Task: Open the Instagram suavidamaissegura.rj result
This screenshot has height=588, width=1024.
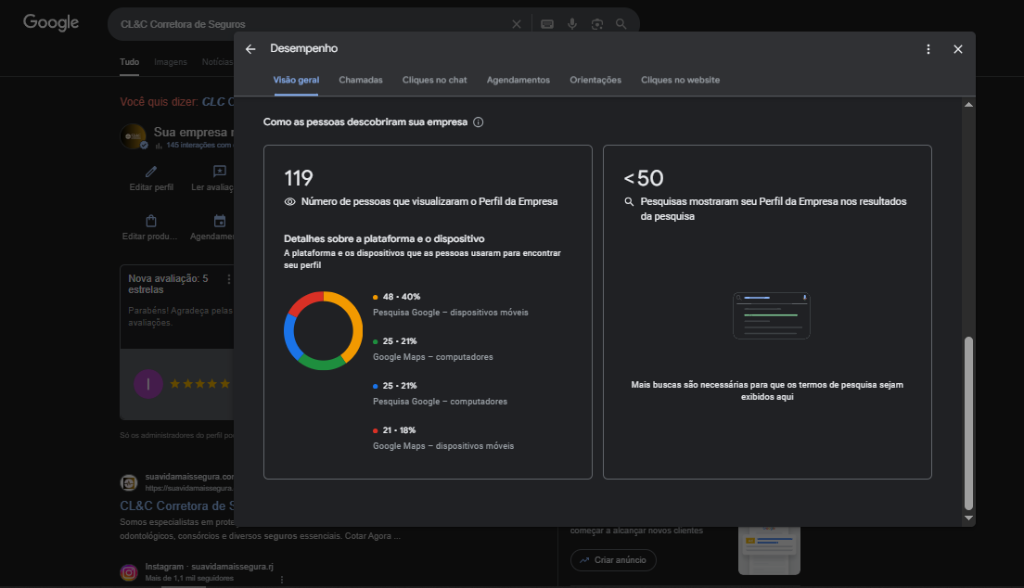Action: (209, 566)
